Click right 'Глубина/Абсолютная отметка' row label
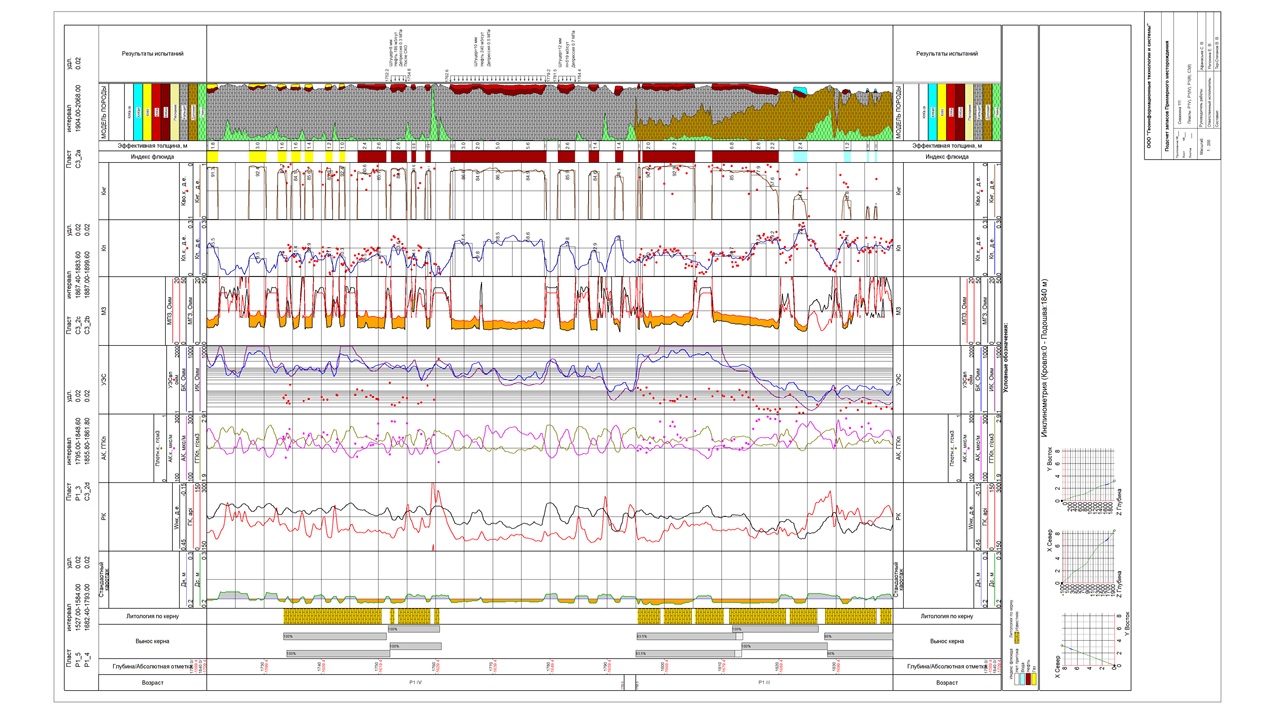This screenshot has height=720, width=1280. [x=946, y=666]
